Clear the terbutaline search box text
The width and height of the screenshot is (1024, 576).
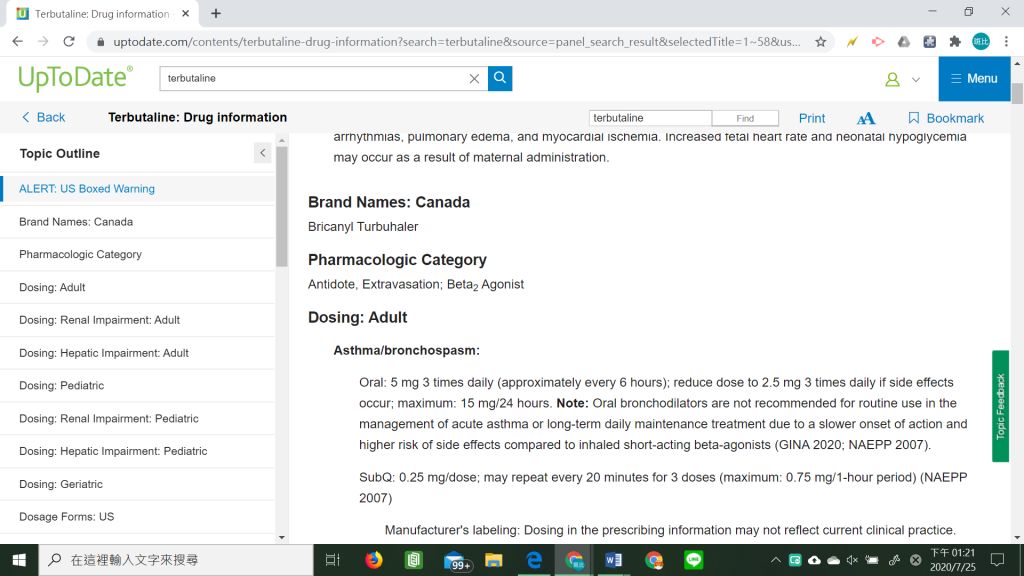(x=474, y=79)
